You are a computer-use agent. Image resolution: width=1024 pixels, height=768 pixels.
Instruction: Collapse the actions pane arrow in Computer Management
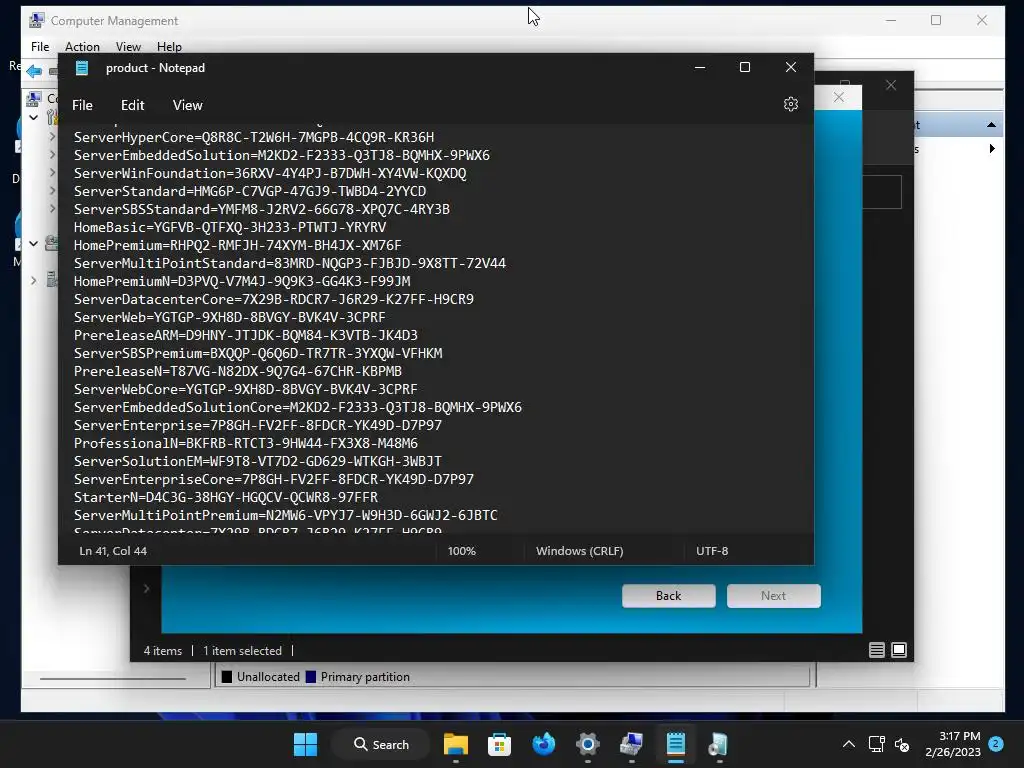[x=991, y=125]
